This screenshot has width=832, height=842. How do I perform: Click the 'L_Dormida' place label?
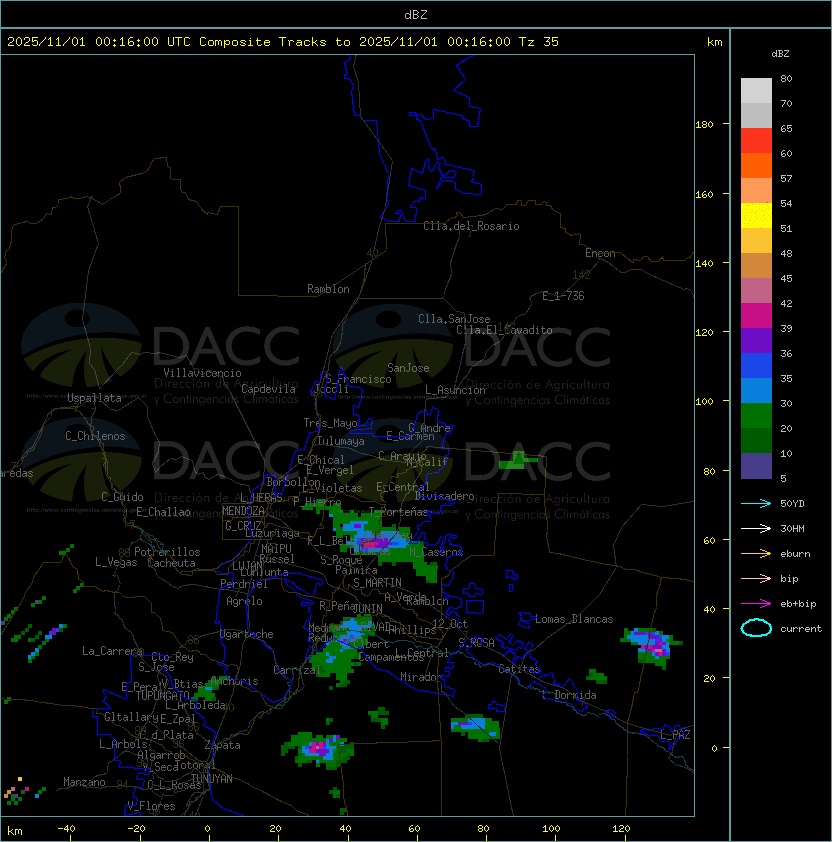coord(569,695)
